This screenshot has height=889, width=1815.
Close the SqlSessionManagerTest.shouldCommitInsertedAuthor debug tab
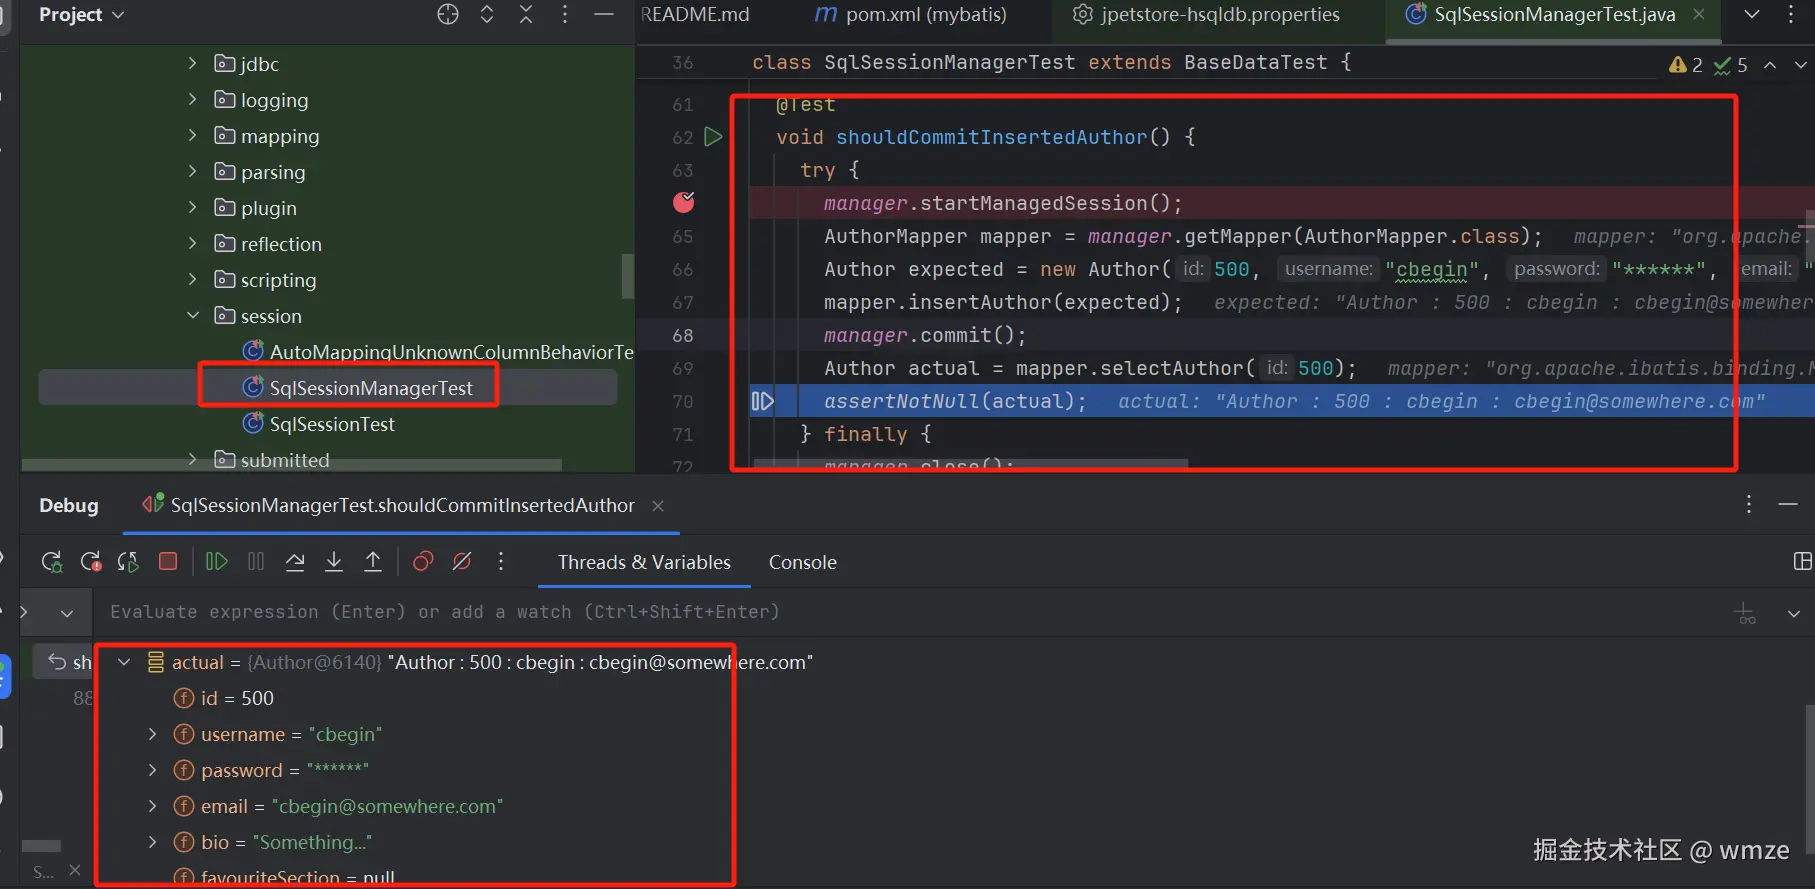pos(658,506)
